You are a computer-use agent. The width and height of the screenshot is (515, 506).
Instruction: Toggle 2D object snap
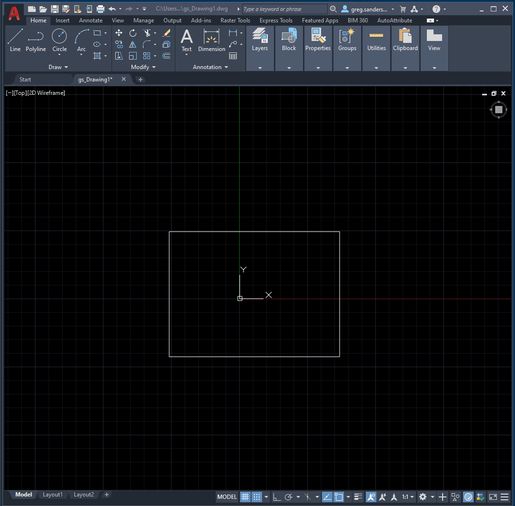(x=339, y=497)
